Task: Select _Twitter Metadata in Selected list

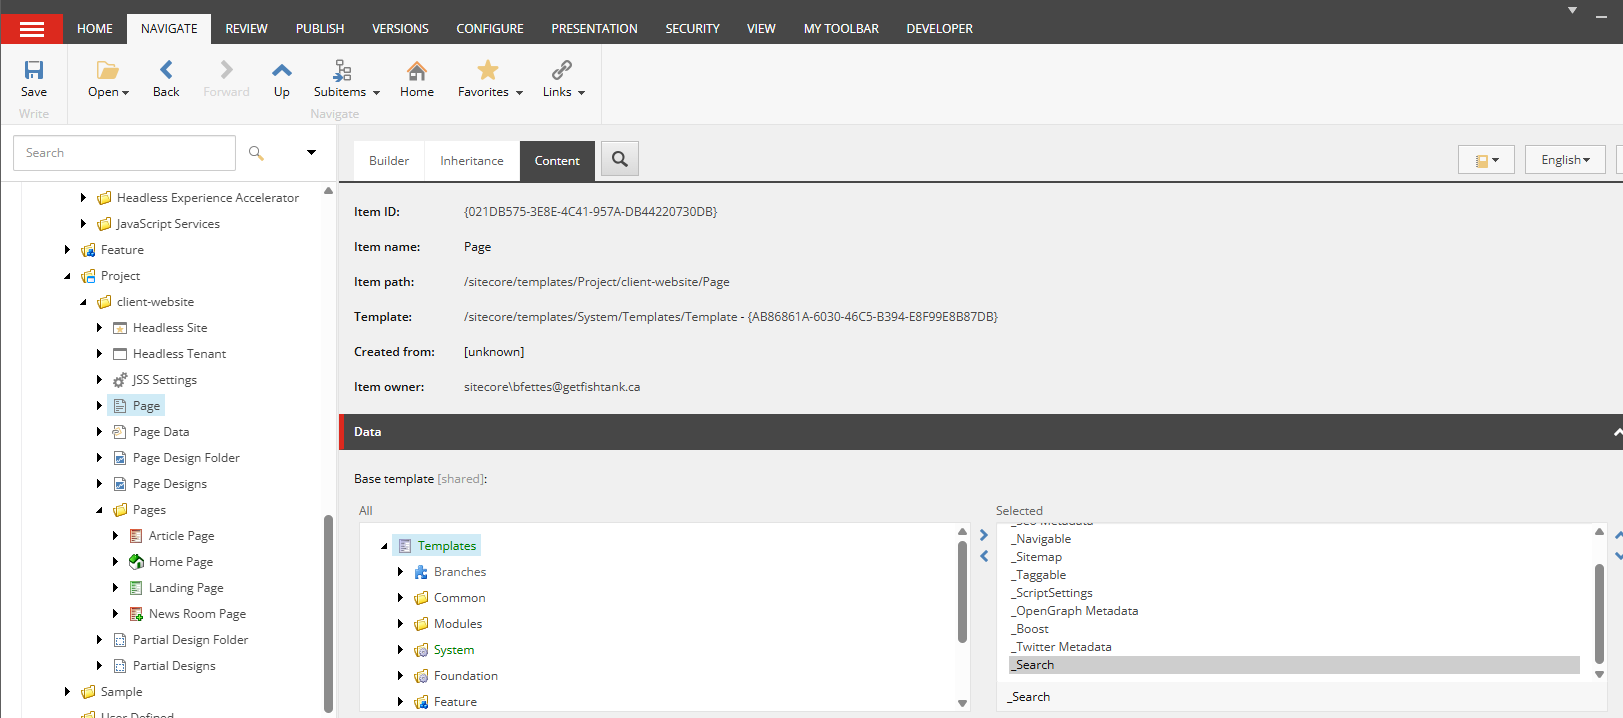Action: [1294, 647]
